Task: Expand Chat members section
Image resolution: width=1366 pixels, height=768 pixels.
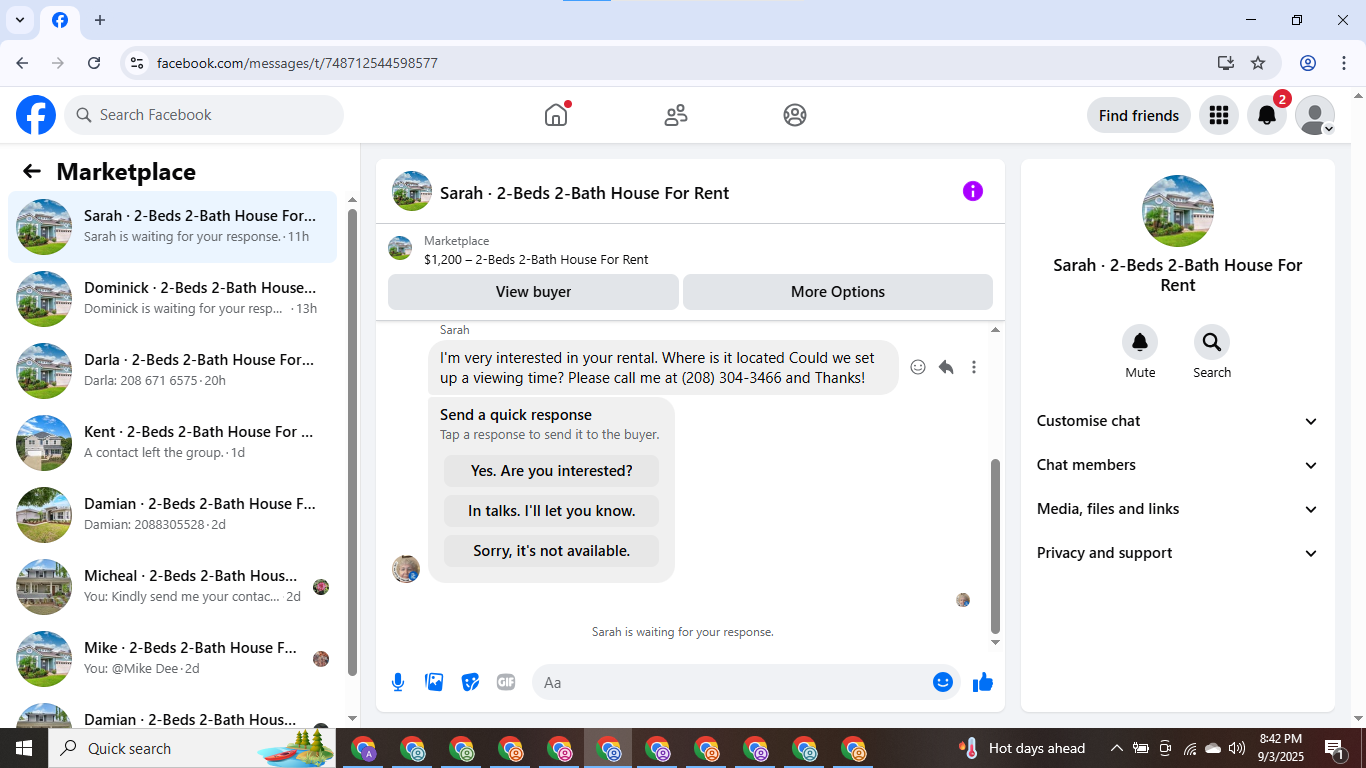Action: pyautogui.click(x=1178, y=465)
